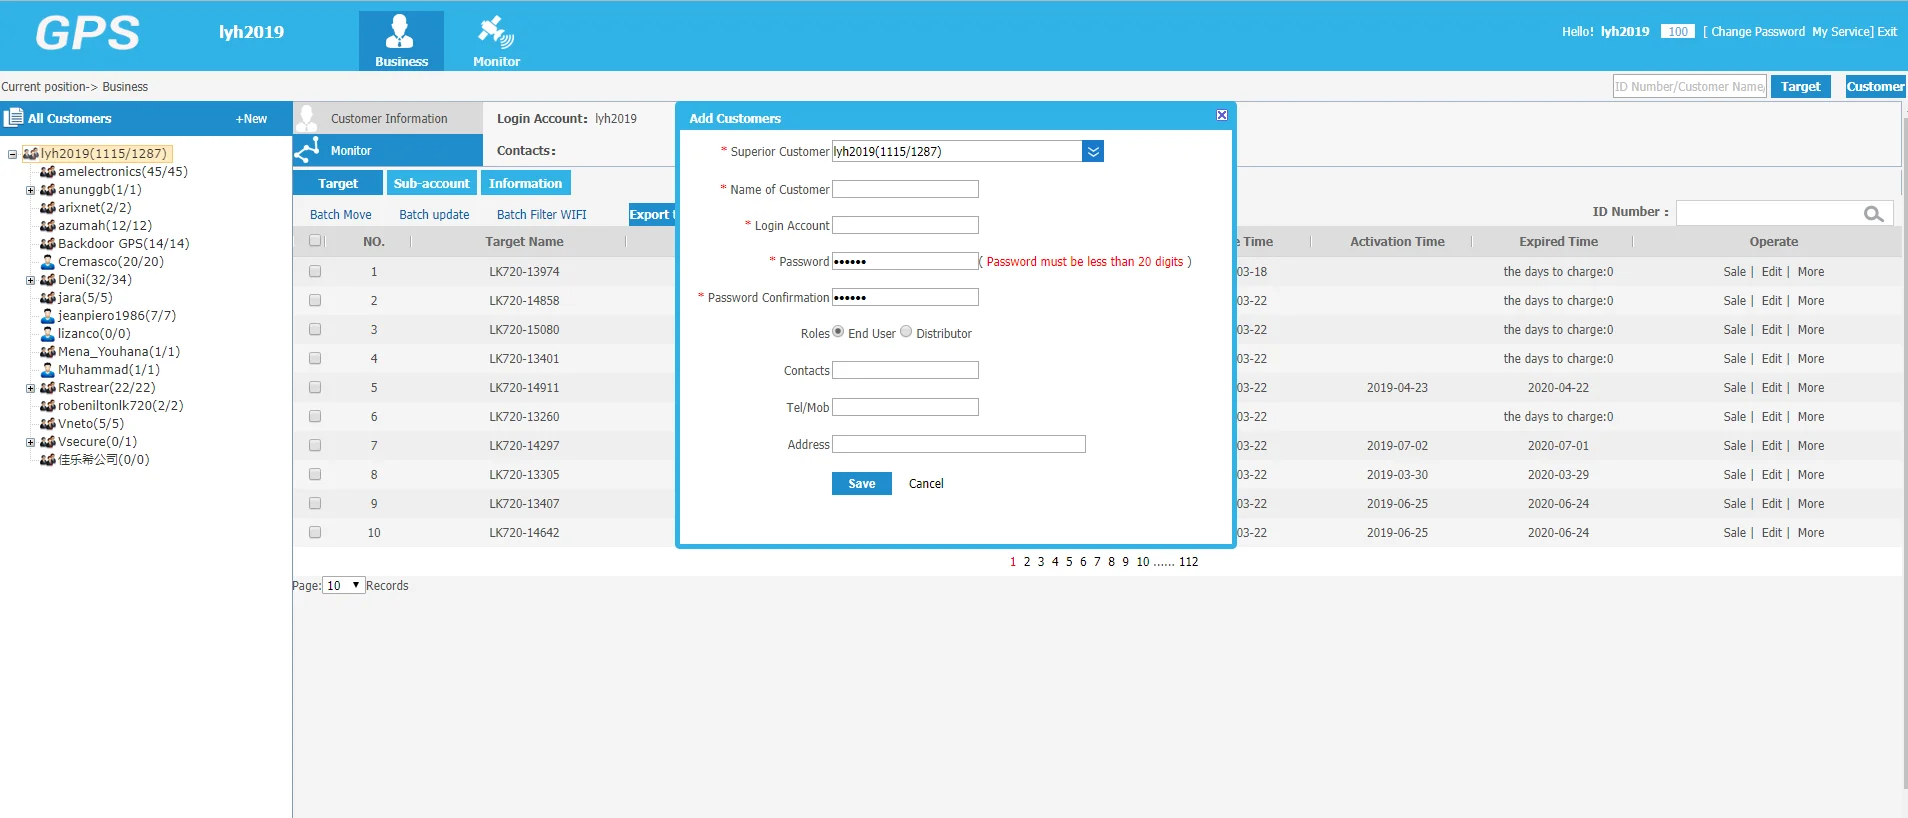Check the row for LK720-14642
The width and height of the screenshot is (1908, 818).
[x=315, y=532]
